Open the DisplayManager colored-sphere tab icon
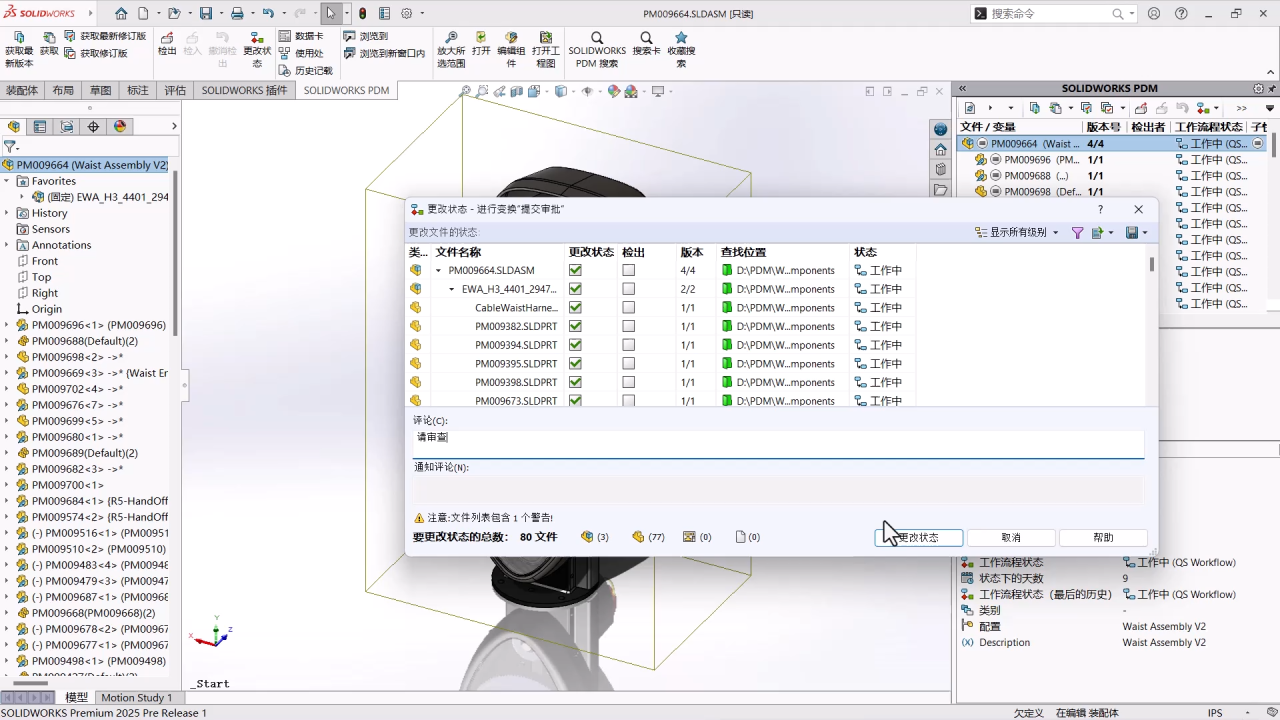 pos(120,127)
